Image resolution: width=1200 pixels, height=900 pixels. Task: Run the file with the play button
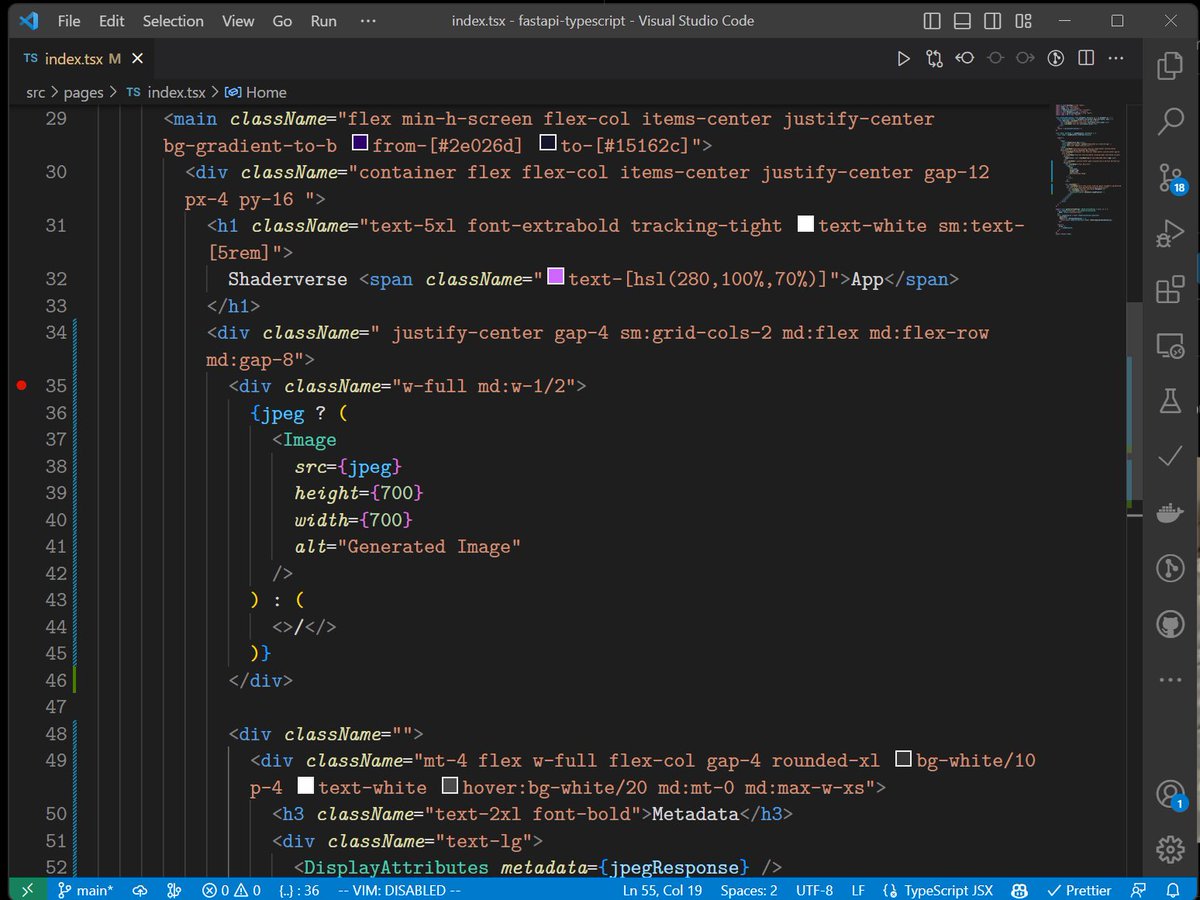[x=904, y=59]
